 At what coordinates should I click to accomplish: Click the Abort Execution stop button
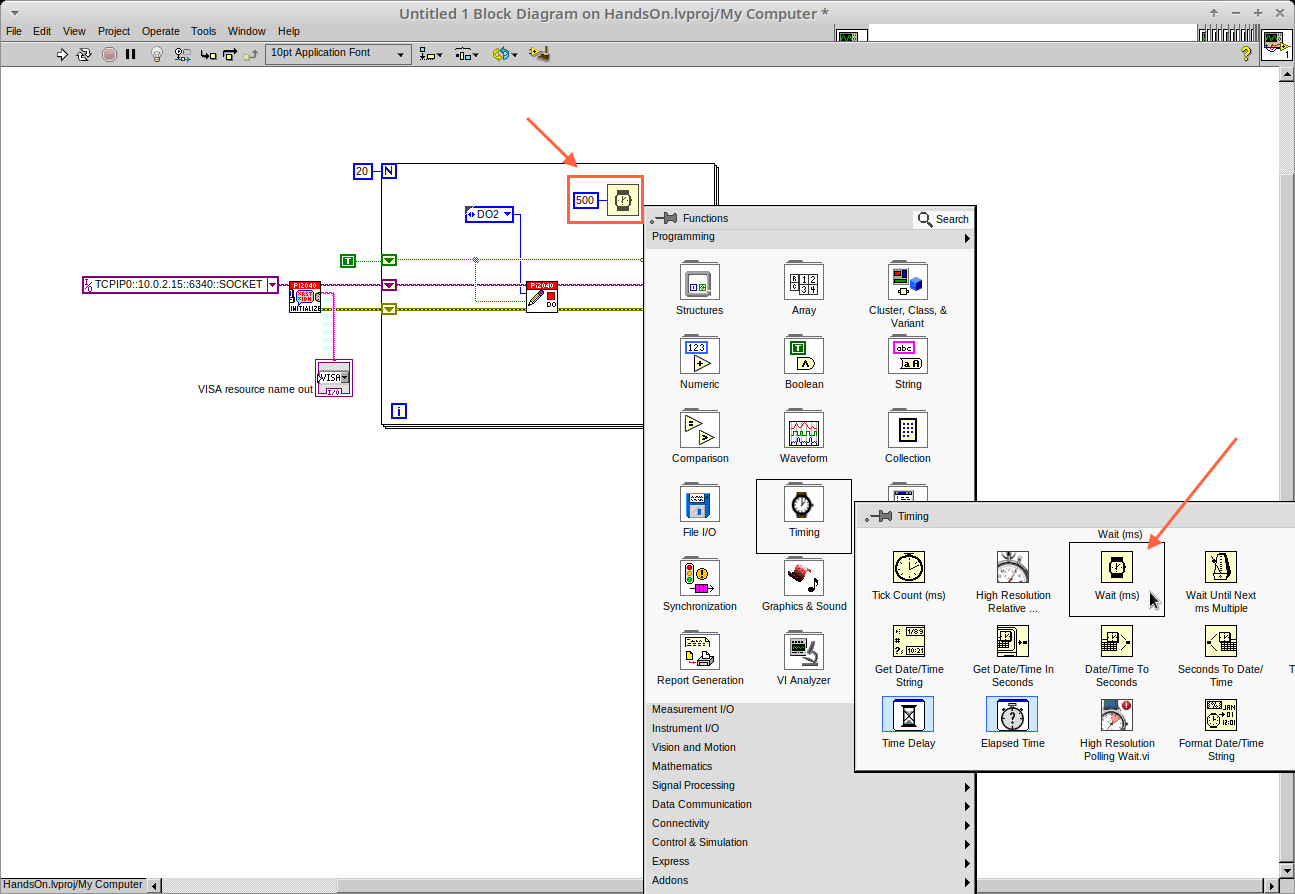[109, 54]
